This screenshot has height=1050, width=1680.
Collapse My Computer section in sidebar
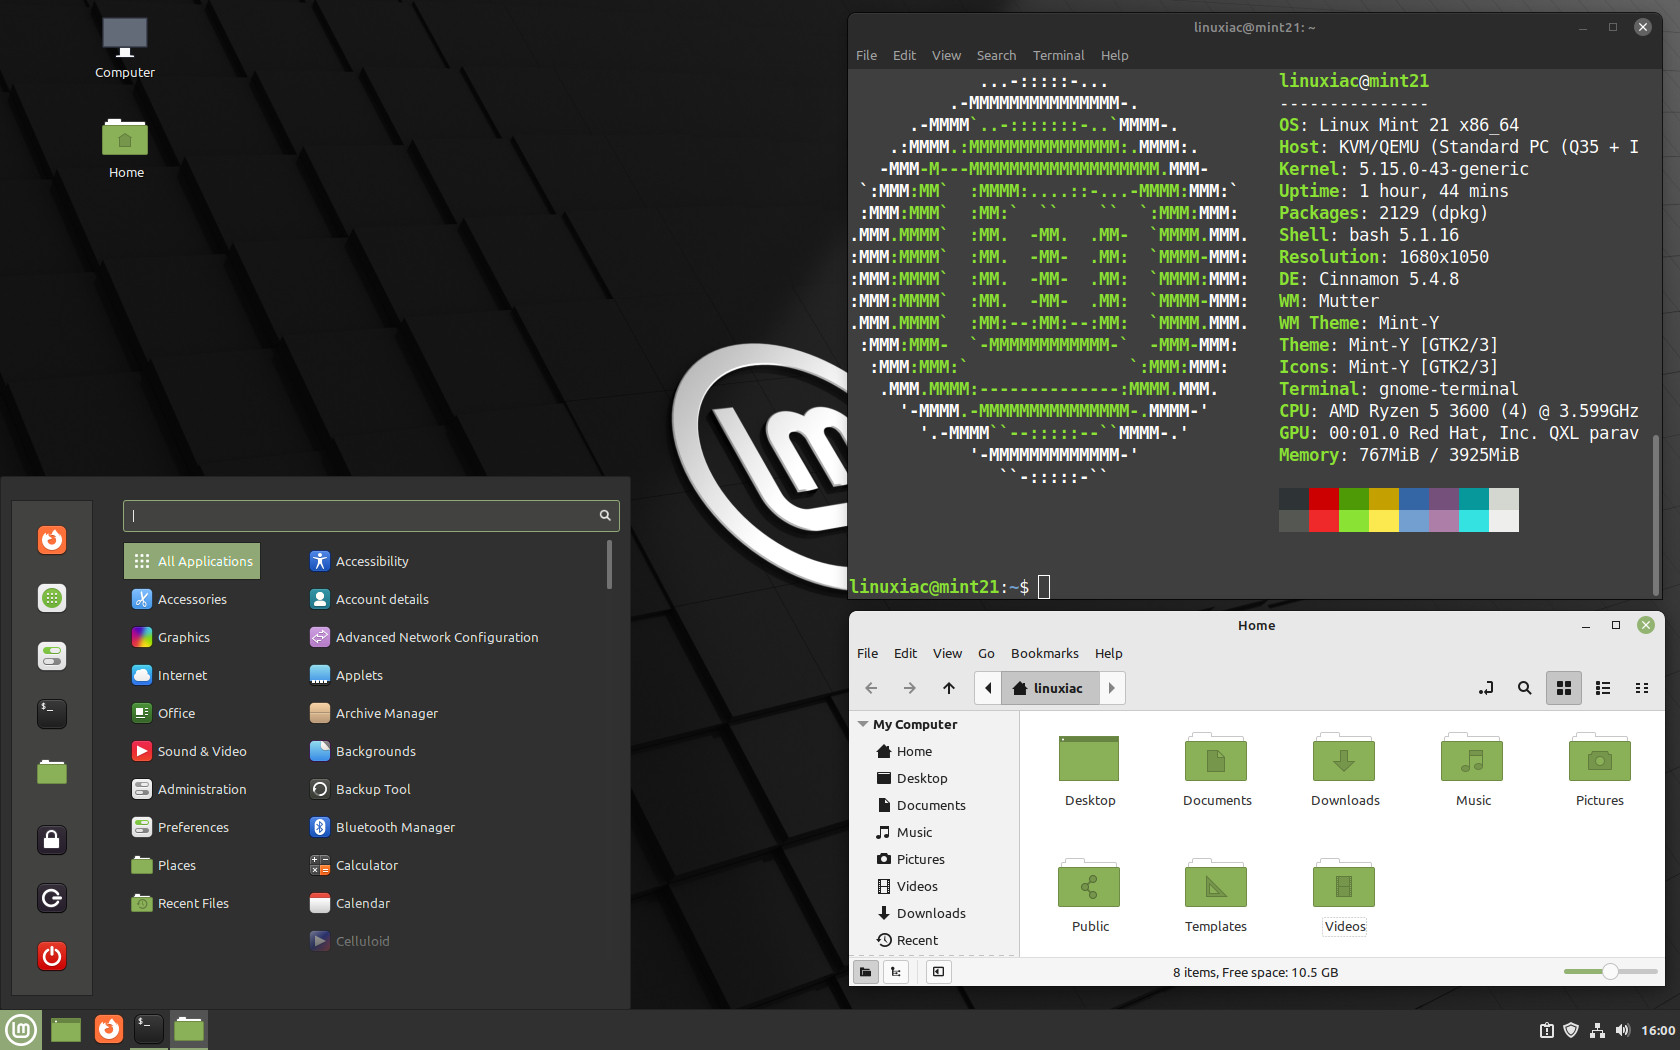[x=863, y=724]
